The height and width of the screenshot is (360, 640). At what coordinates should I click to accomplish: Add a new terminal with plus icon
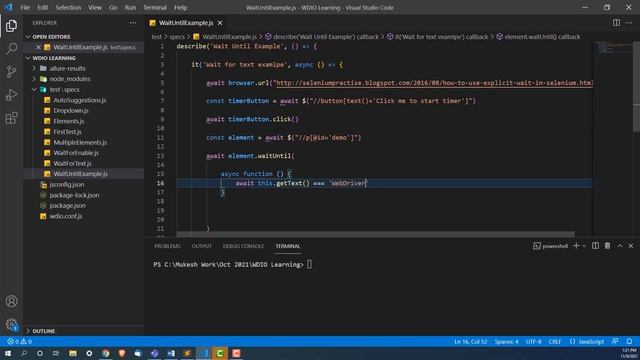click(x=576, y=246)
